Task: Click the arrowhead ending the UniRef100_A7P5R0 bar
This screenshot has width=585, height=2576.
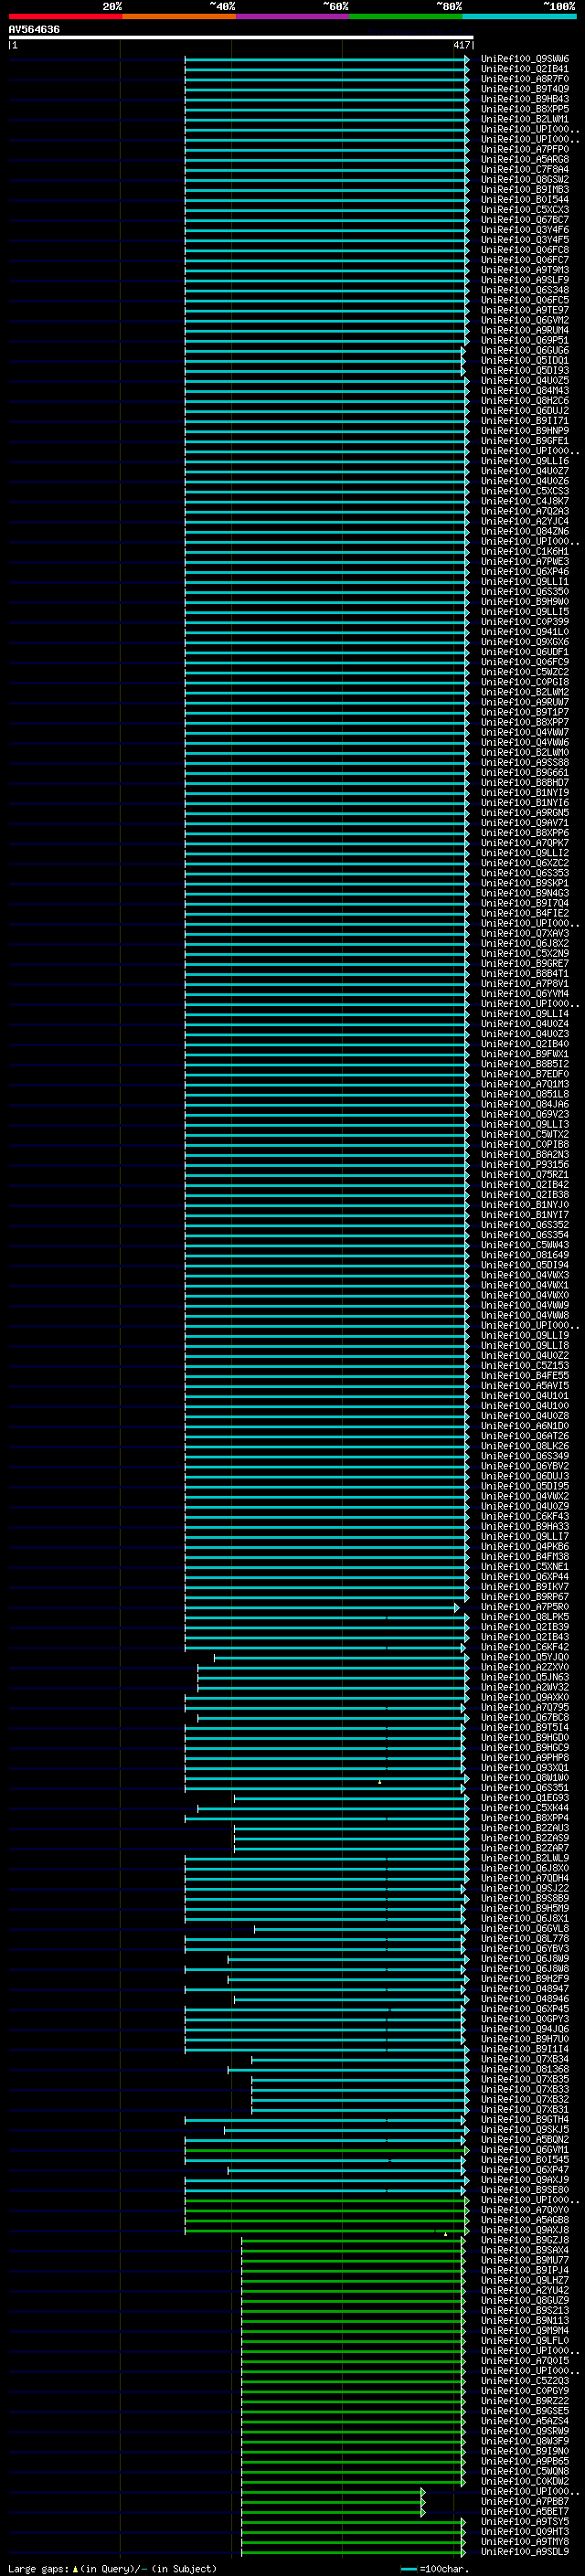Action: [x=457, y=1607]
